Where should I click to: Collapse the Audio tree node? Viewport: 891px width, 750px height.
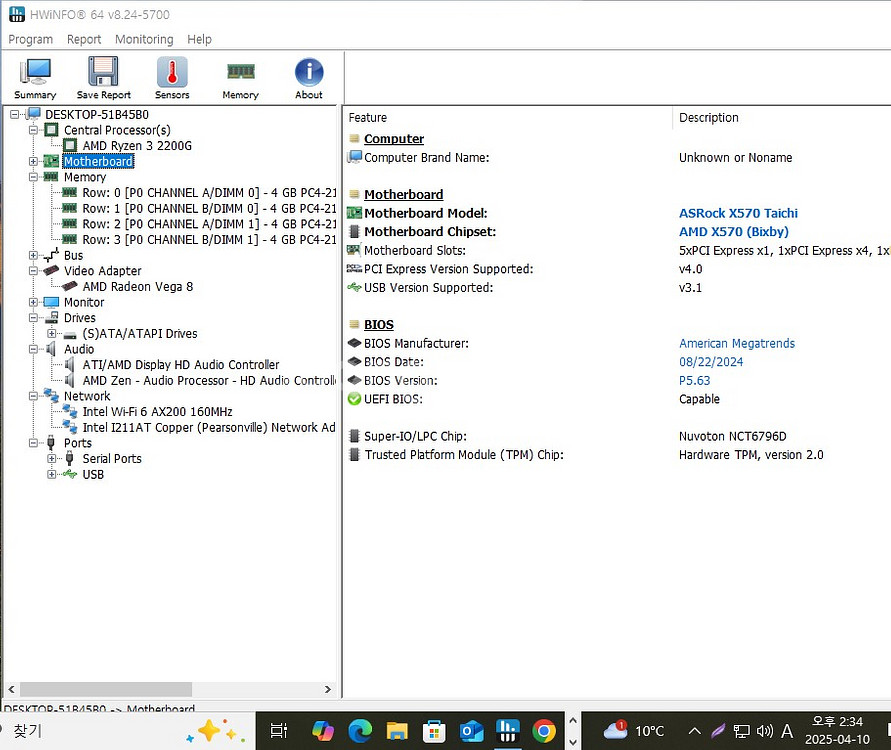[34, 349]
